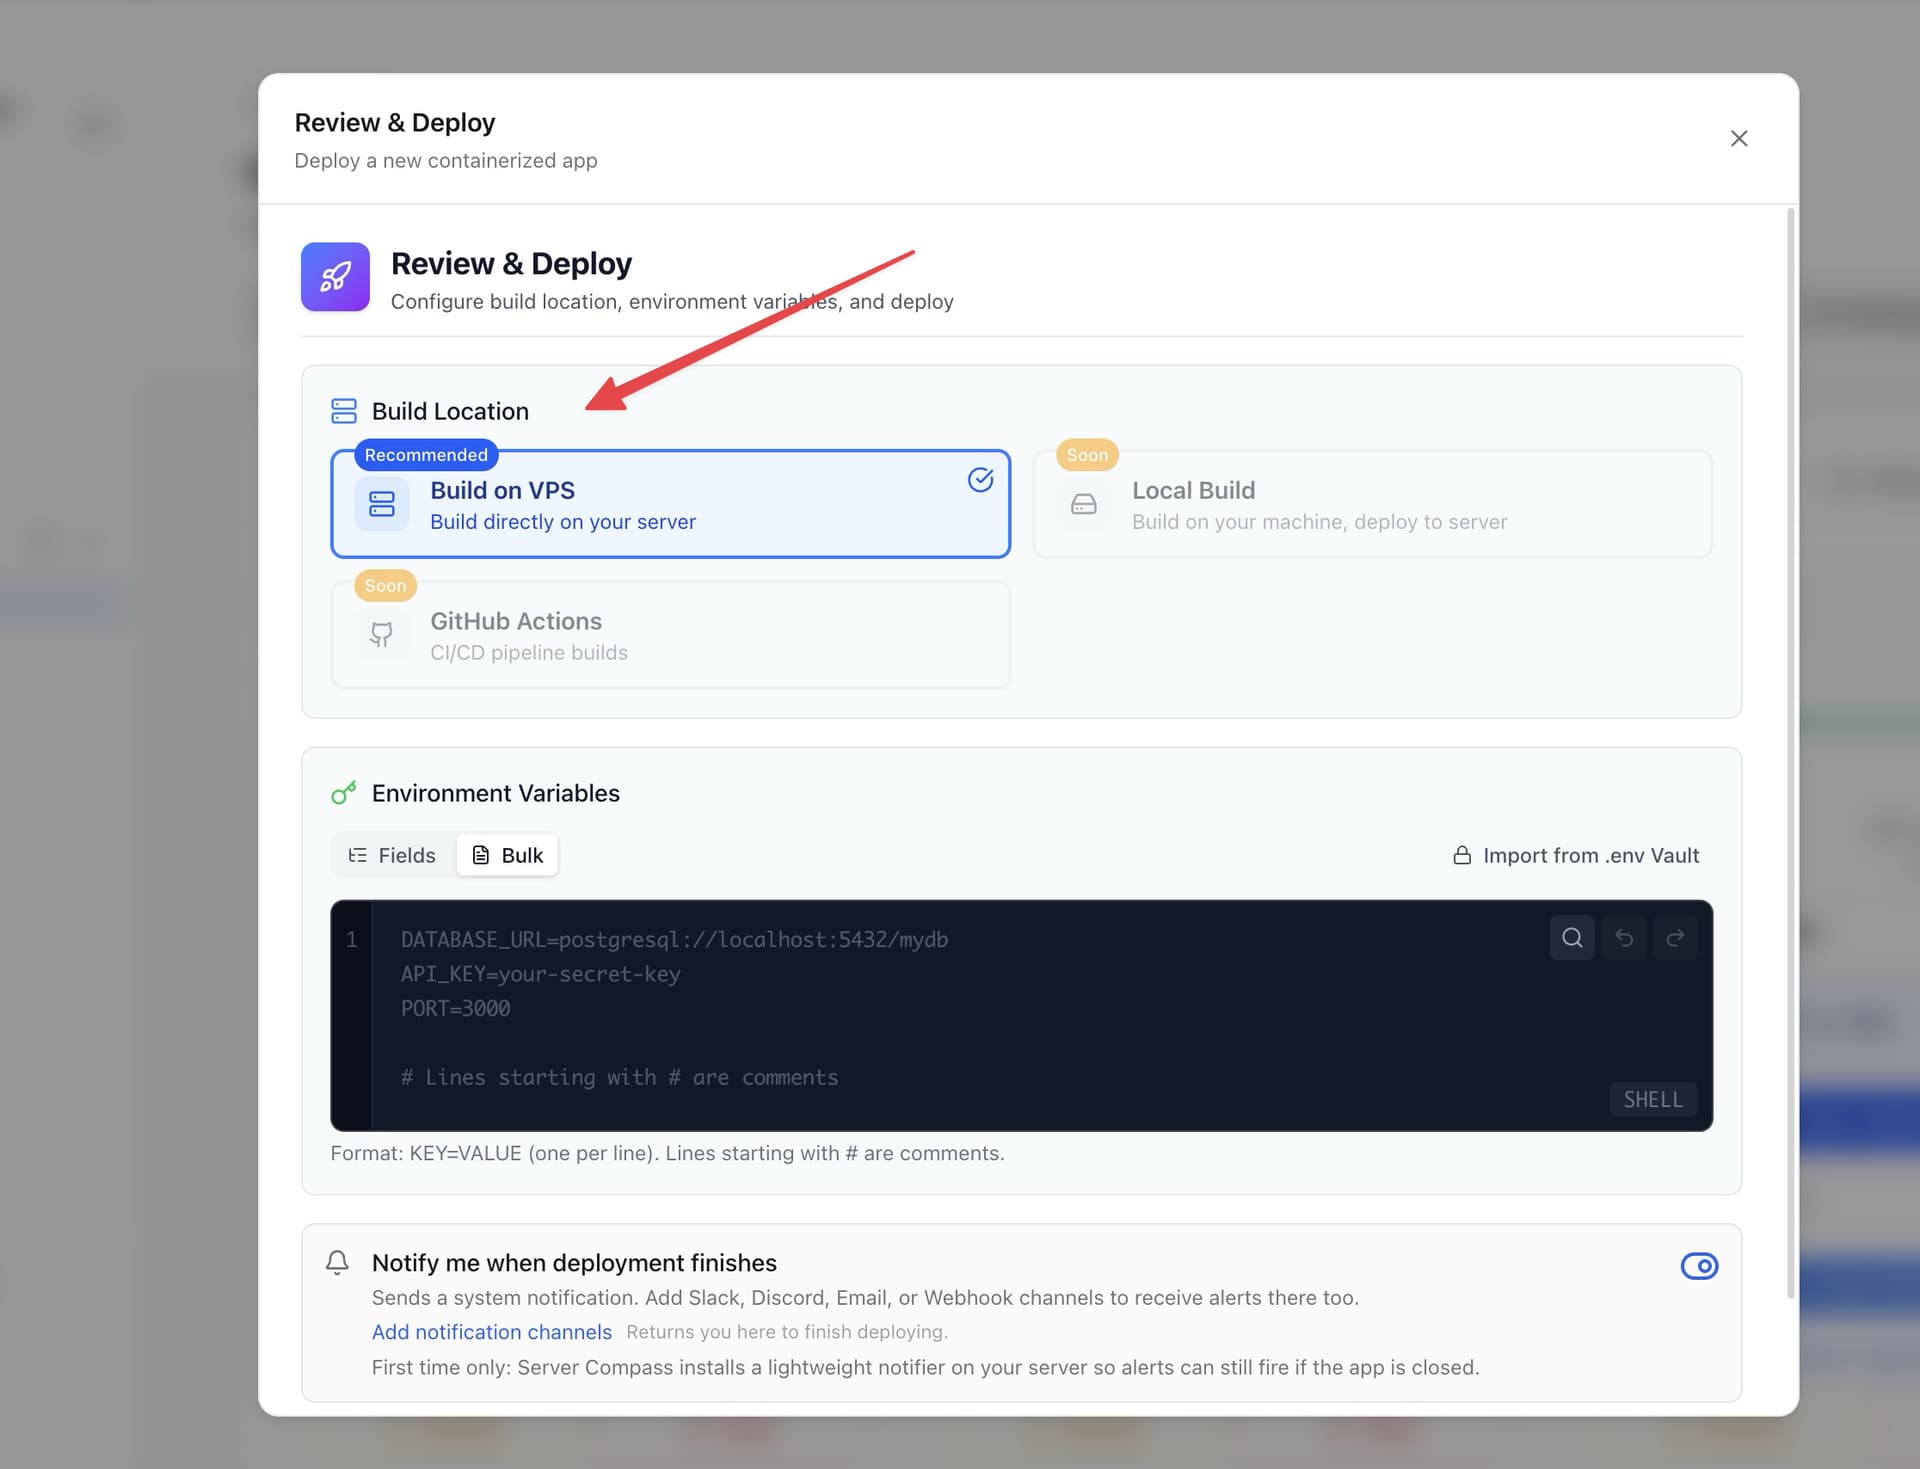Close the Review & Deploy dialog

coord(1739,138)
